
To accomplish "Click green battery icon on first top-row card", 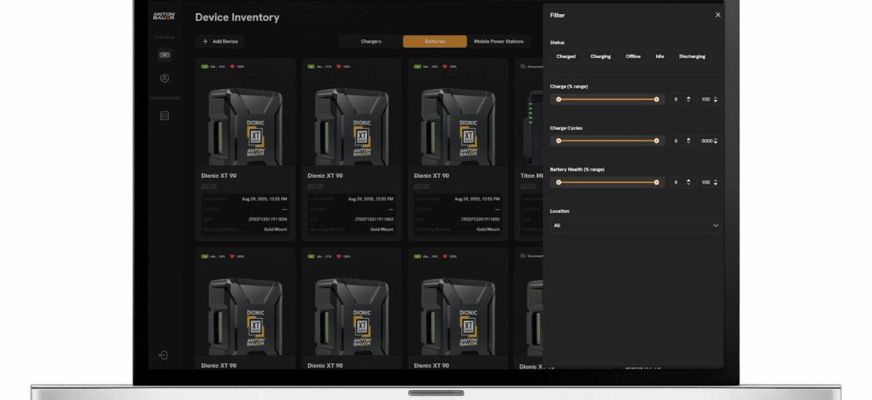I will (x=205, y=66).
